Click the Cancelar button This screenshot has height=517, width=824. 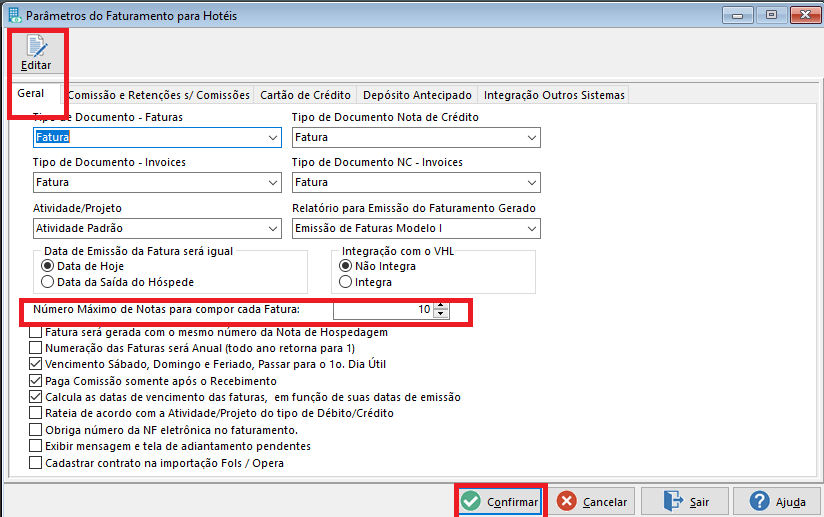(x=592, y=502)
